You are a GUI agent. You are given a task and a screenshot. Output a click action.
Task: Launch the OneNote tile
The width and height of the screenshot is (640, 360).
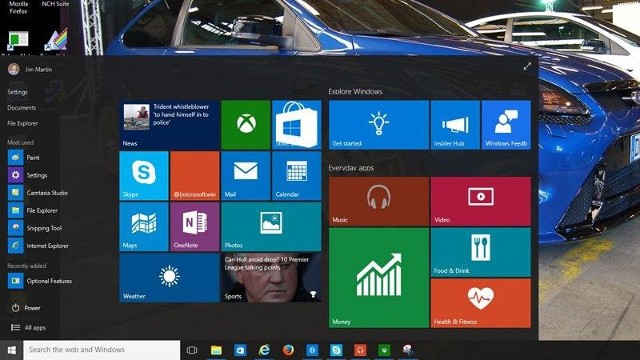coord(195,227)
